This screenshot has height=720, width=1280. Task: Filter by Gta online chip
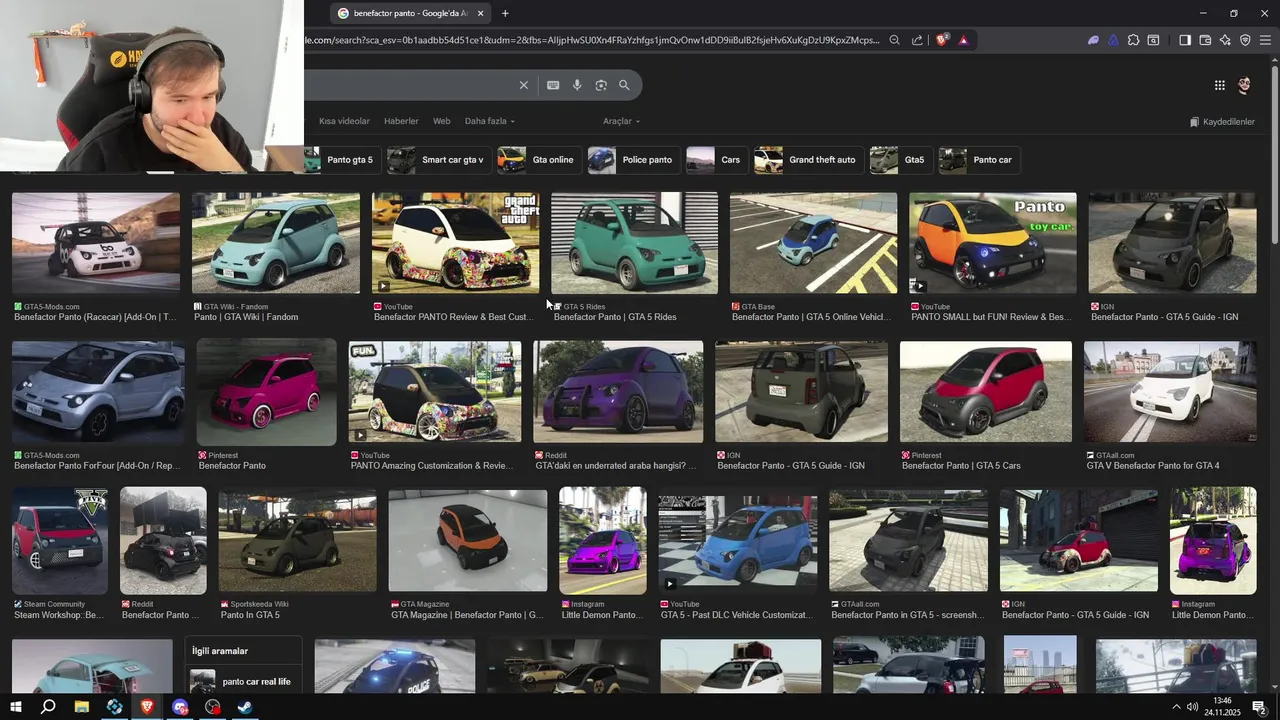[538, 160]
